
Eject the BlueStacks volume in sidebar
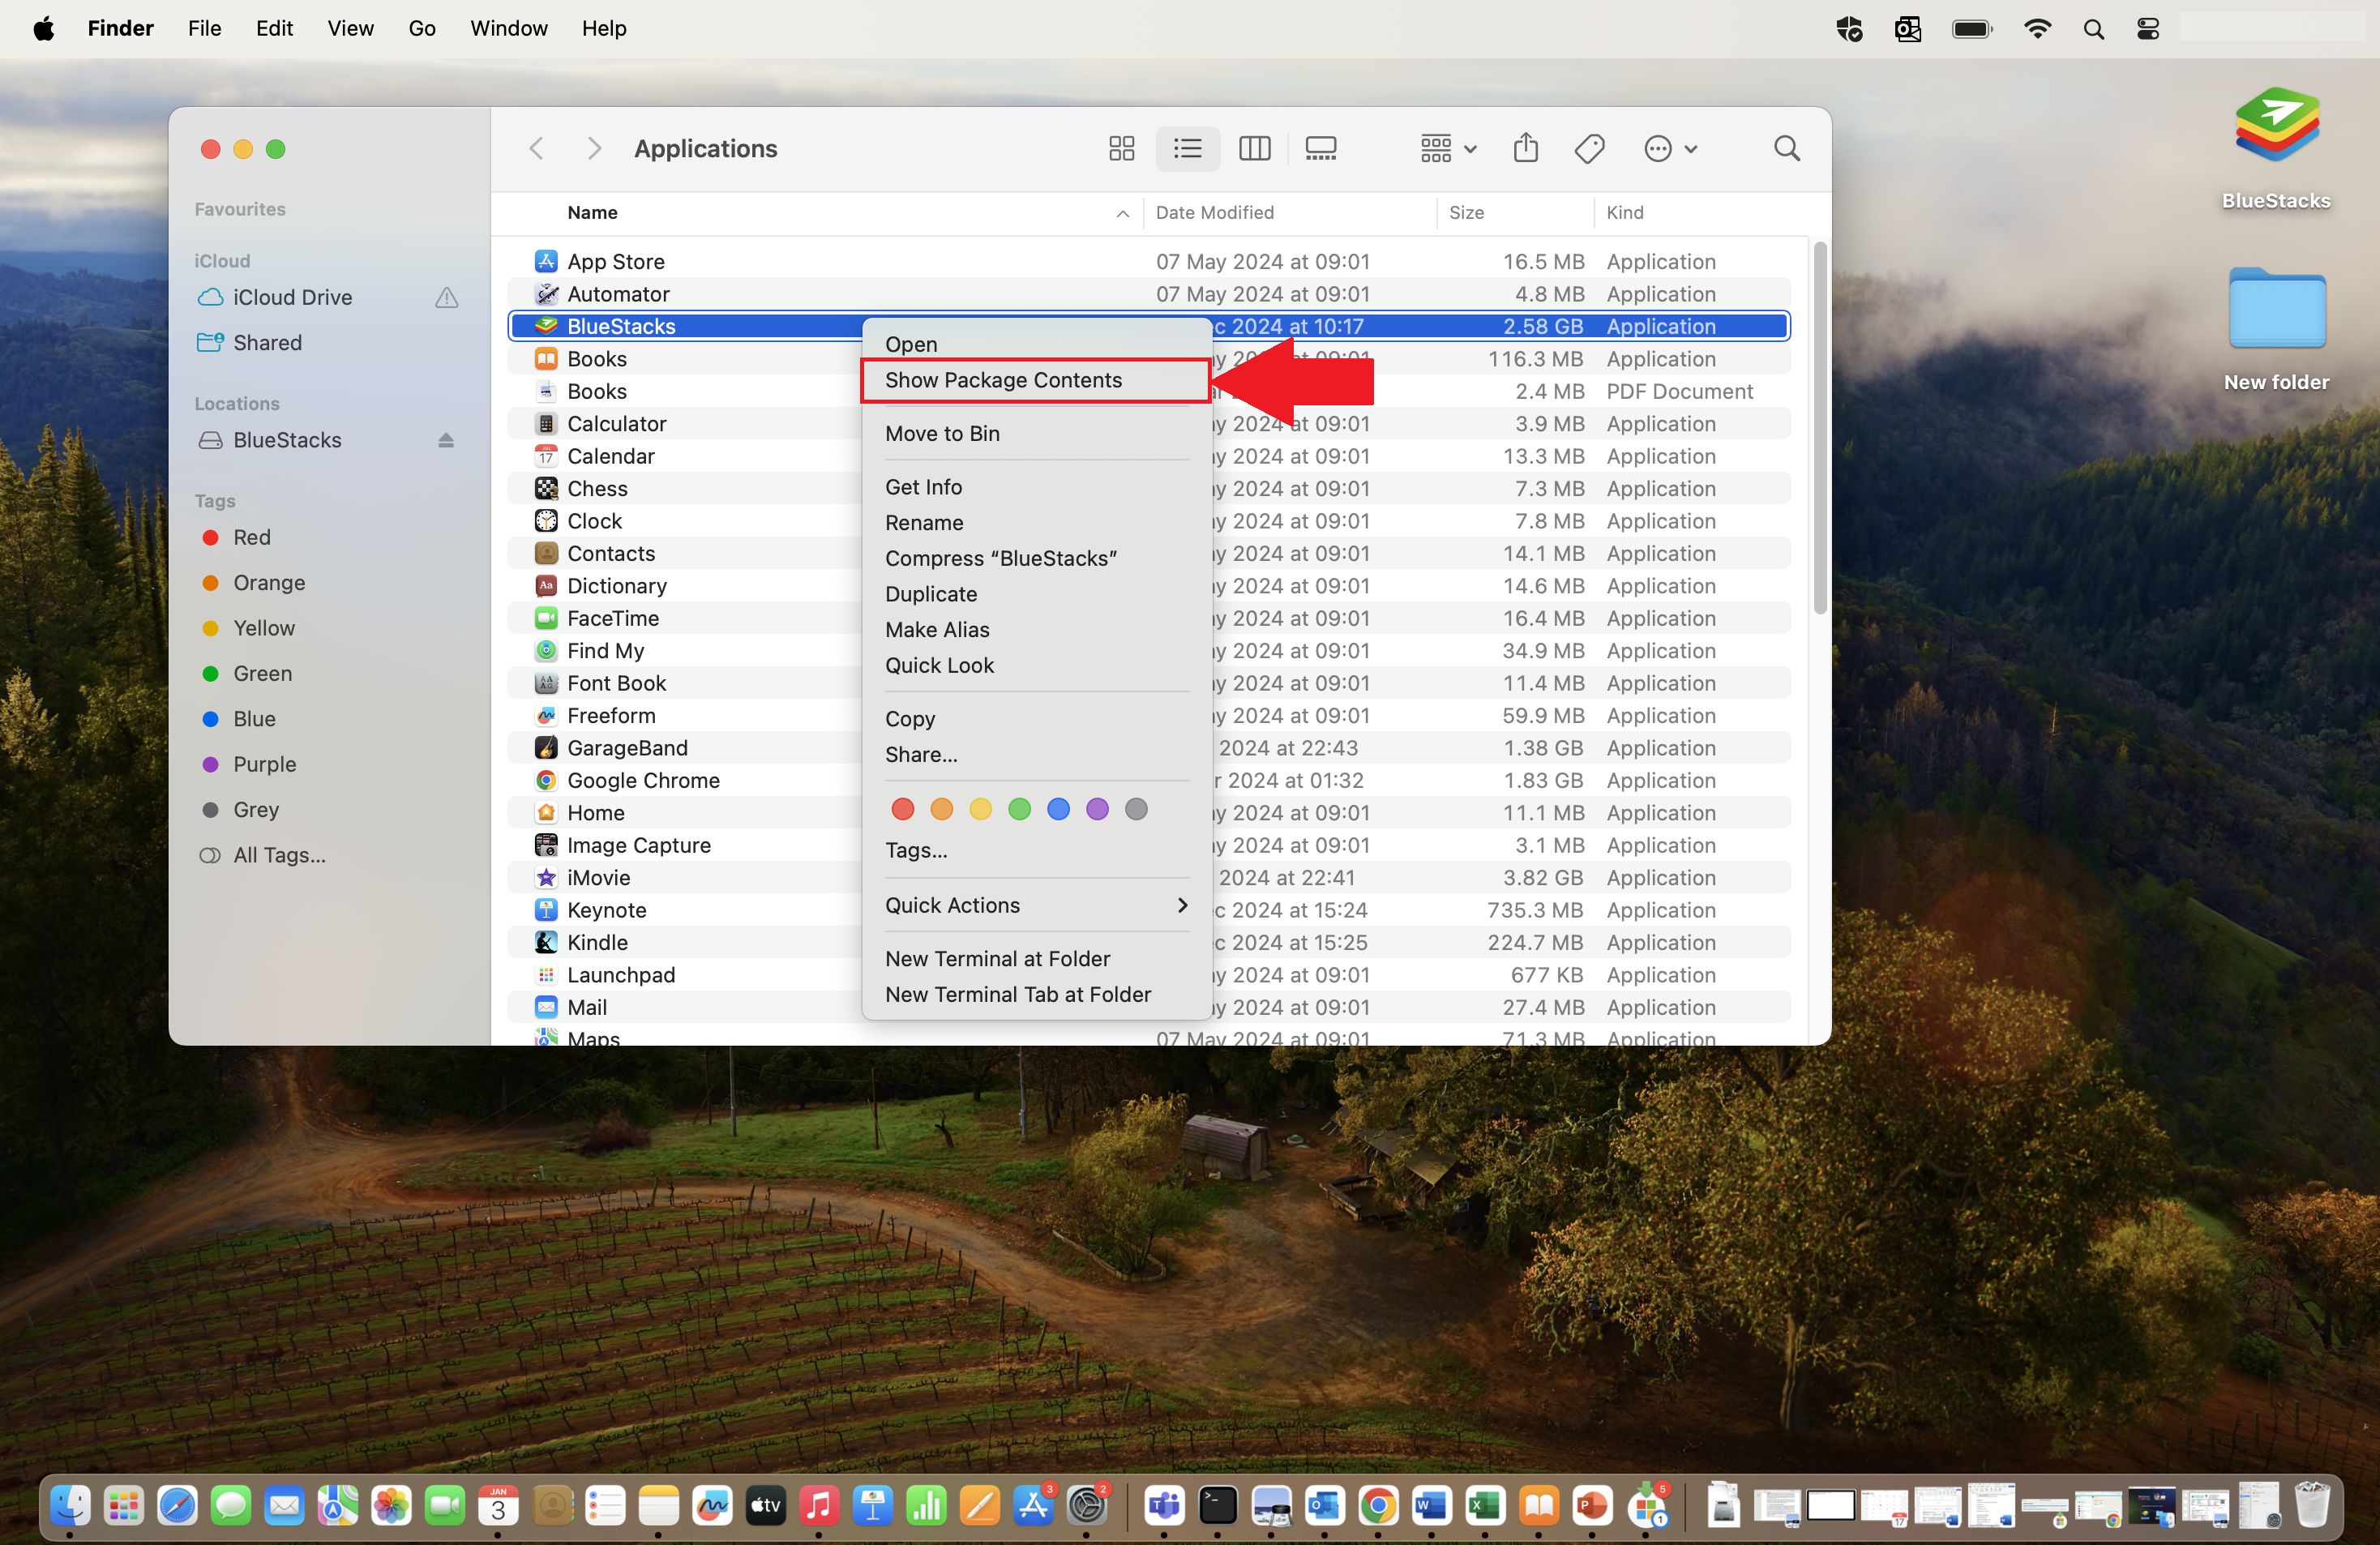446,440
